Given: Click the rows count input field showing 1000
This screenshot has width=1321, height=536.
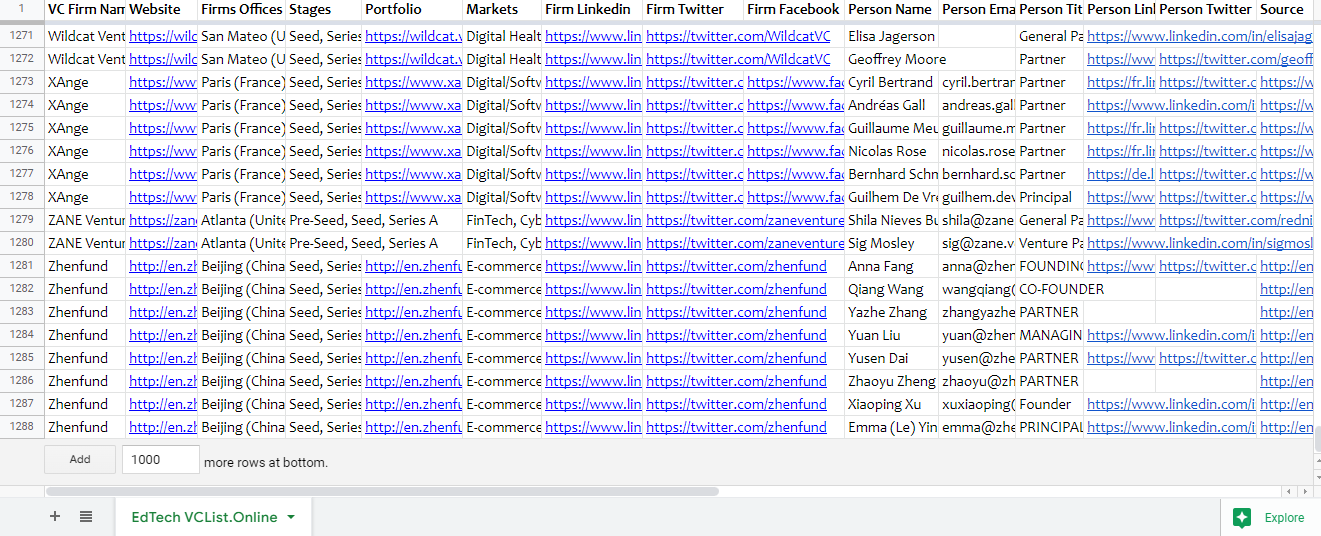Looking at the screenshot, I should point(161,459).
